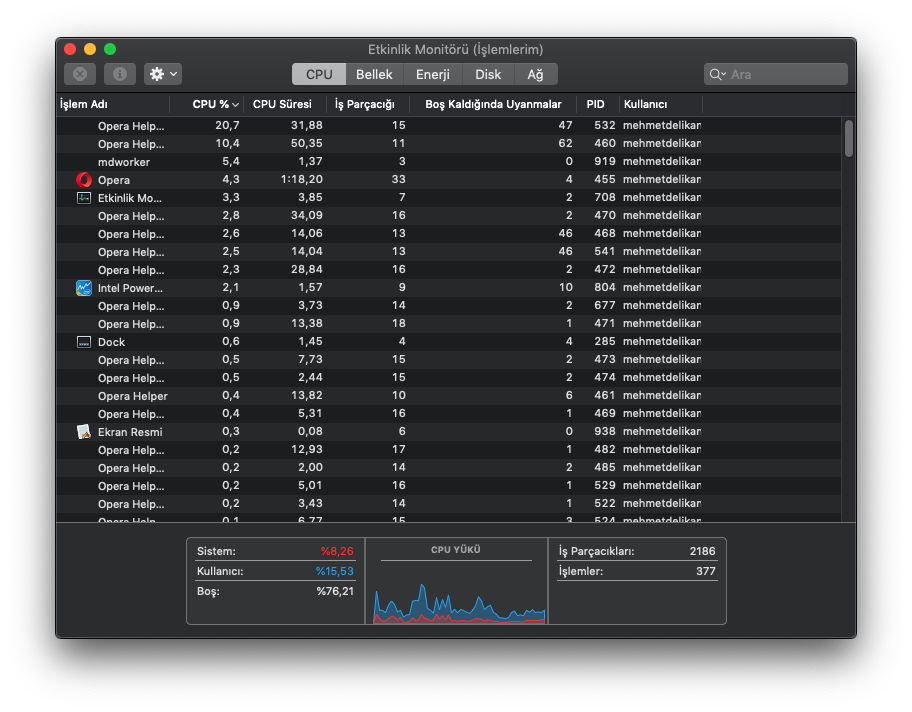Click the vertical scrollbar of process list

(849, 139)
